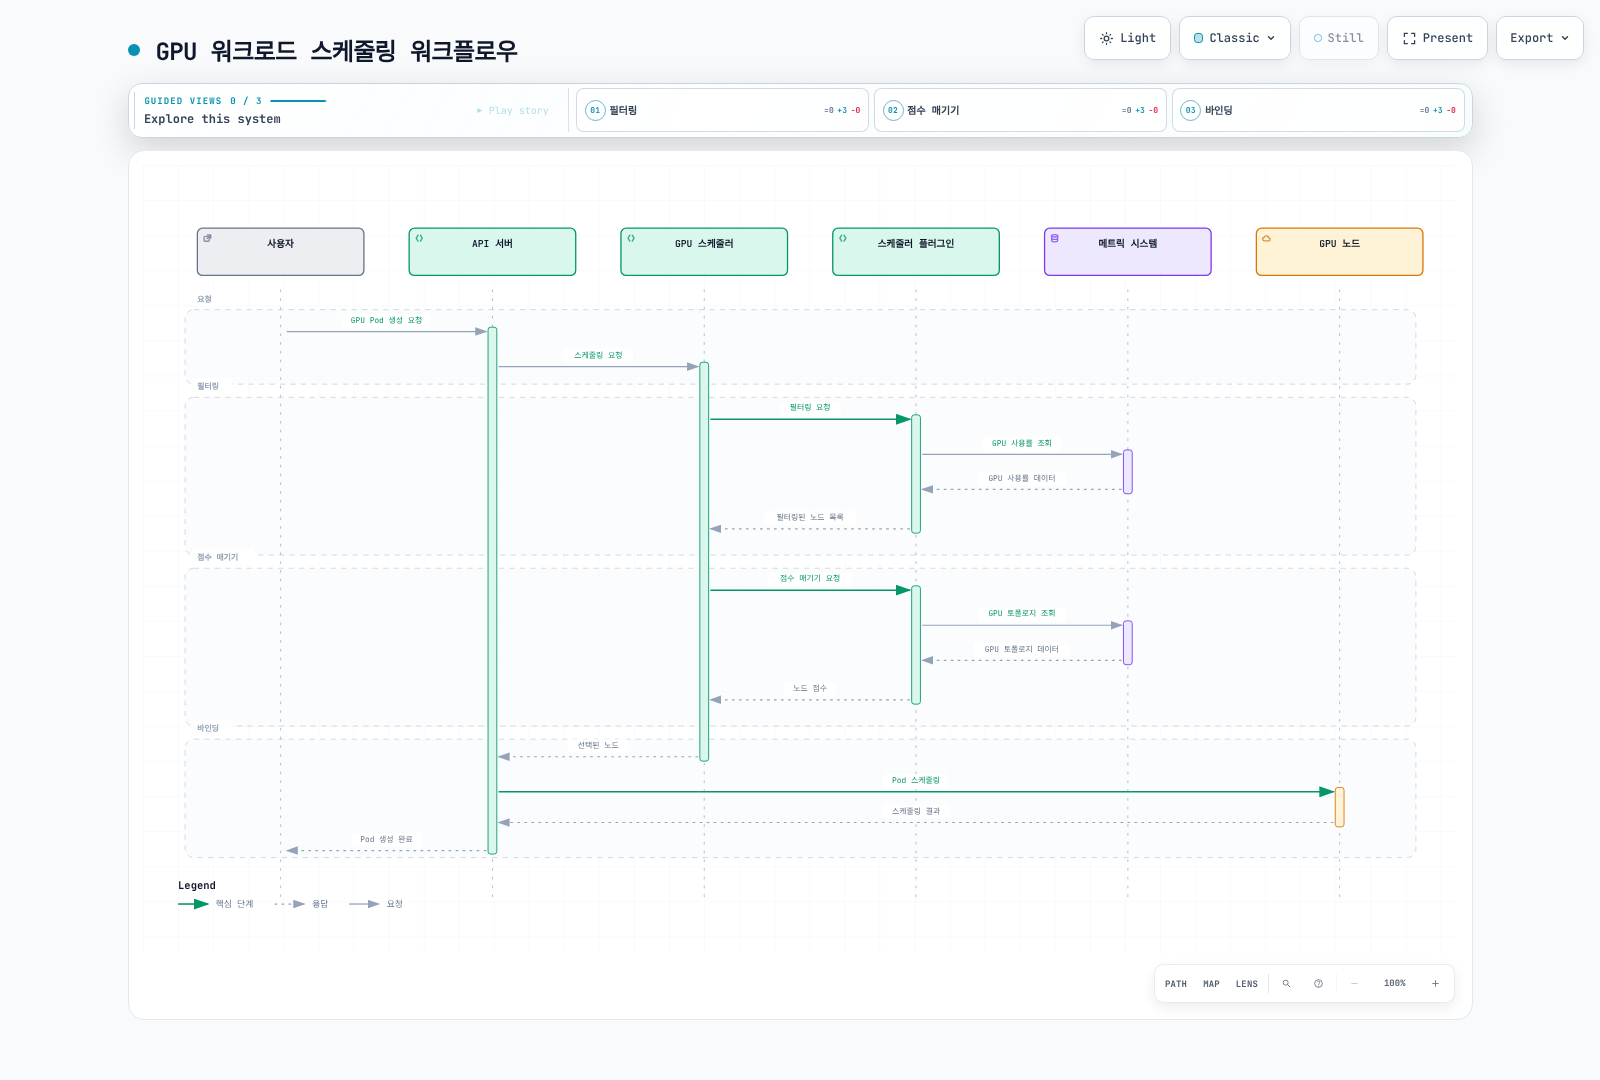Click the 'Pod 스케줄링' message label
The width and height of the screenshot is (1600, 1080).
(x=916, y=780)
